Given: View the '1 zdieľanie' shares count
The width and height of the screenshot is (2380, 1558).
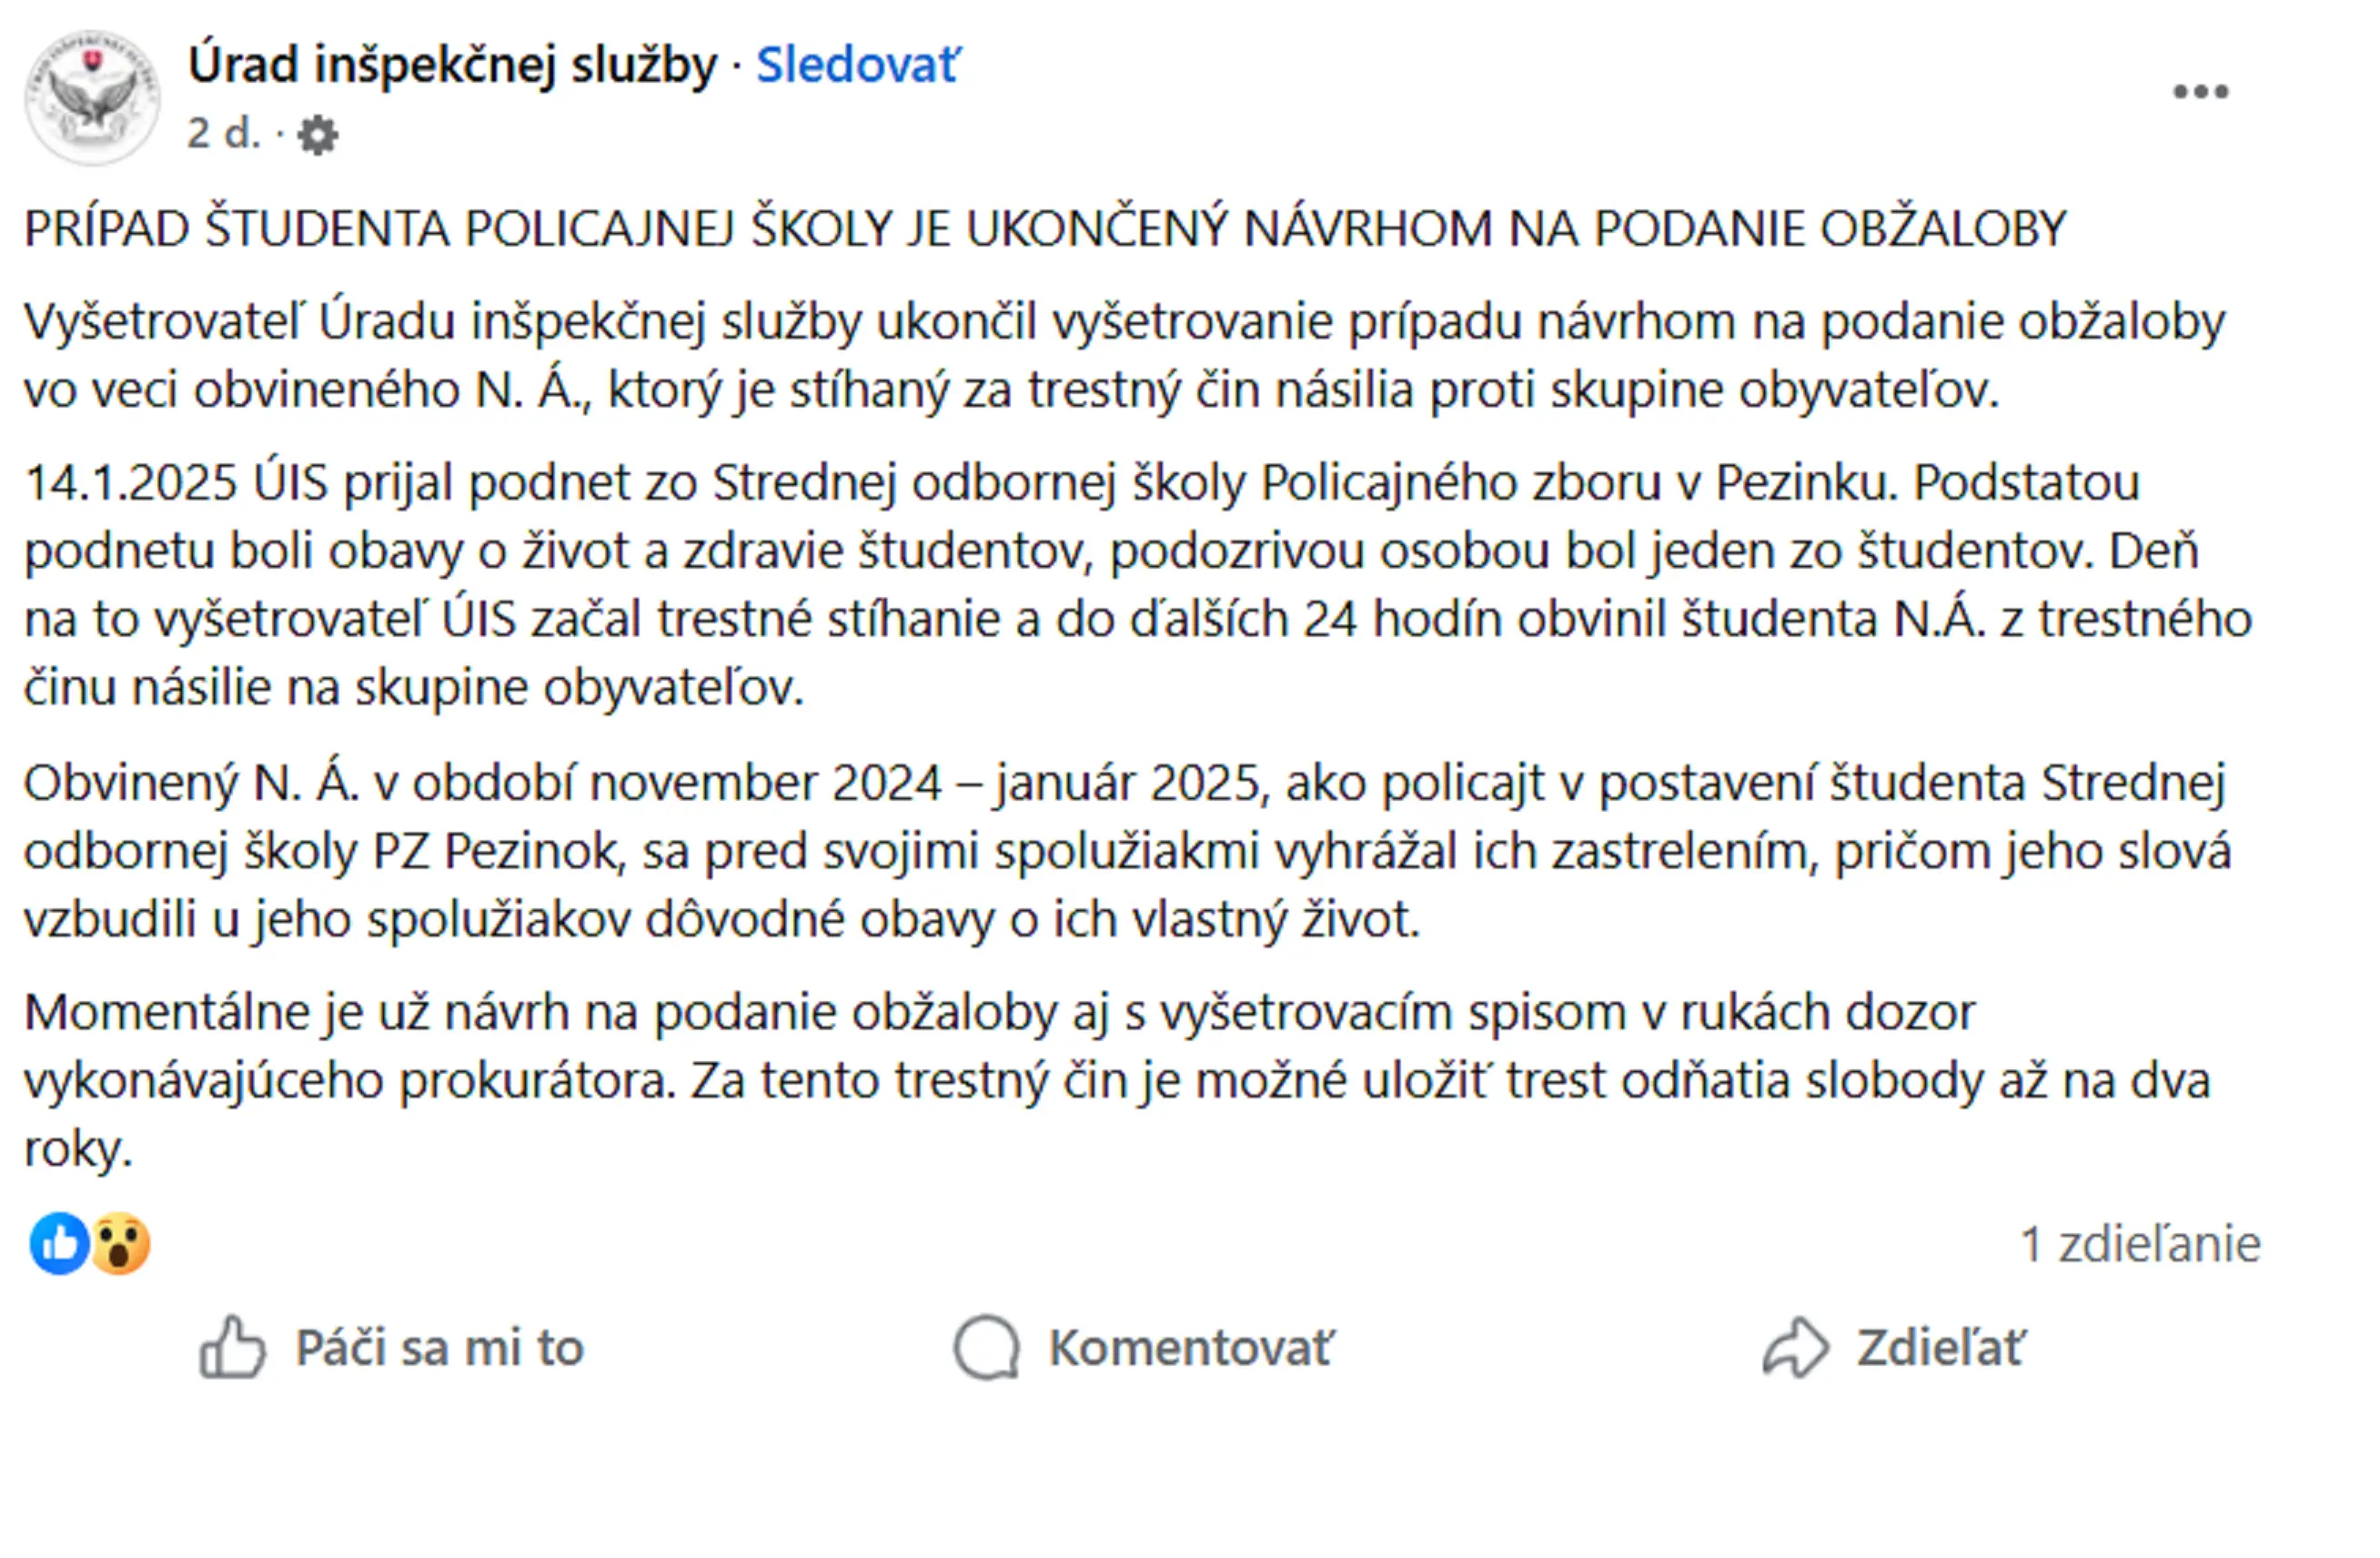Looking at the screenshot, I should [x=2139, y=1244].
